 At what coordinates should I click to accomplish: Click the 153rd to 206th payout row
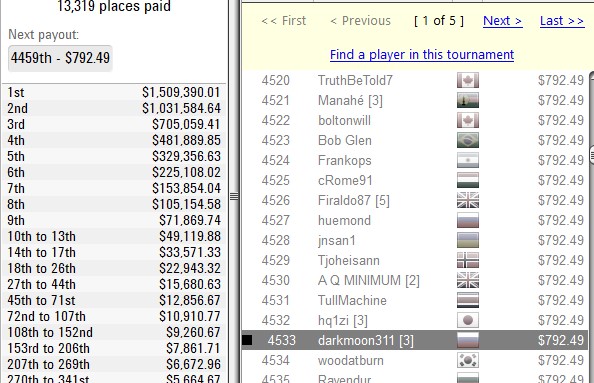[x=114, y=348]
